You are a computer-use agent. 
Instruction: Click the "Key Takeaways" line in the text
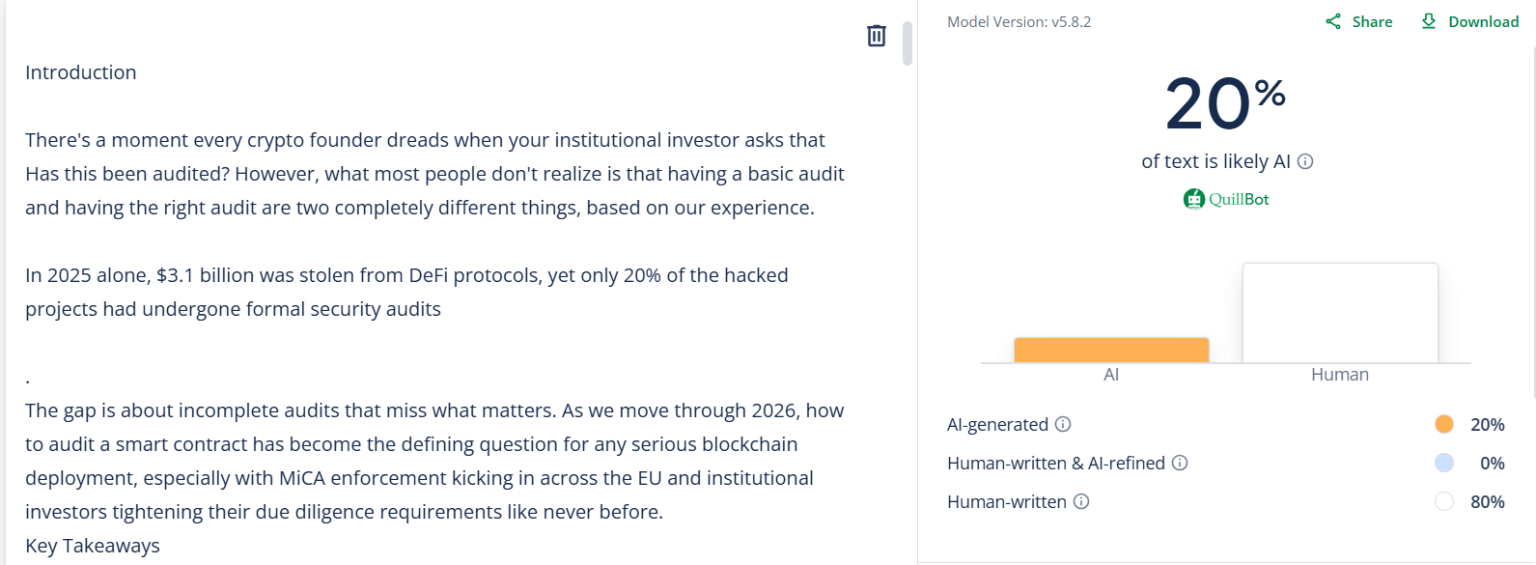coord(92,546)
